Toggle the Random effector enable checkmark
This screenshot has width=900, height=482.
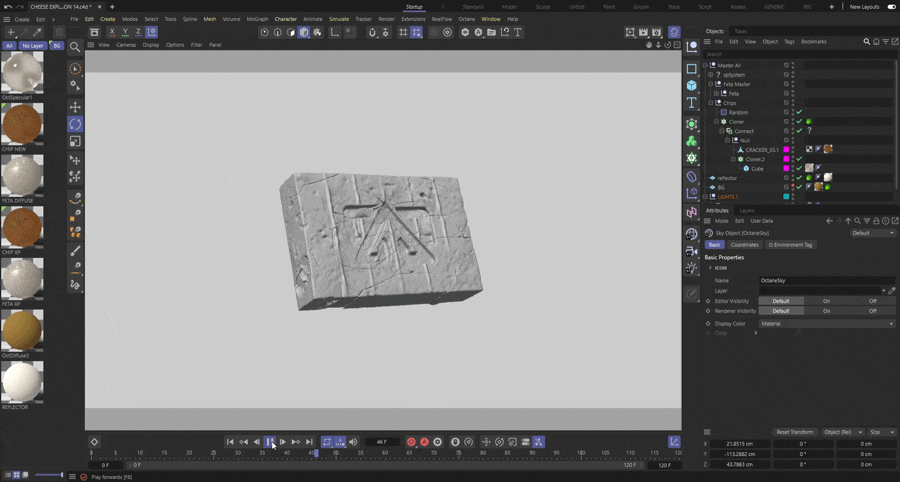pos(799,112)
